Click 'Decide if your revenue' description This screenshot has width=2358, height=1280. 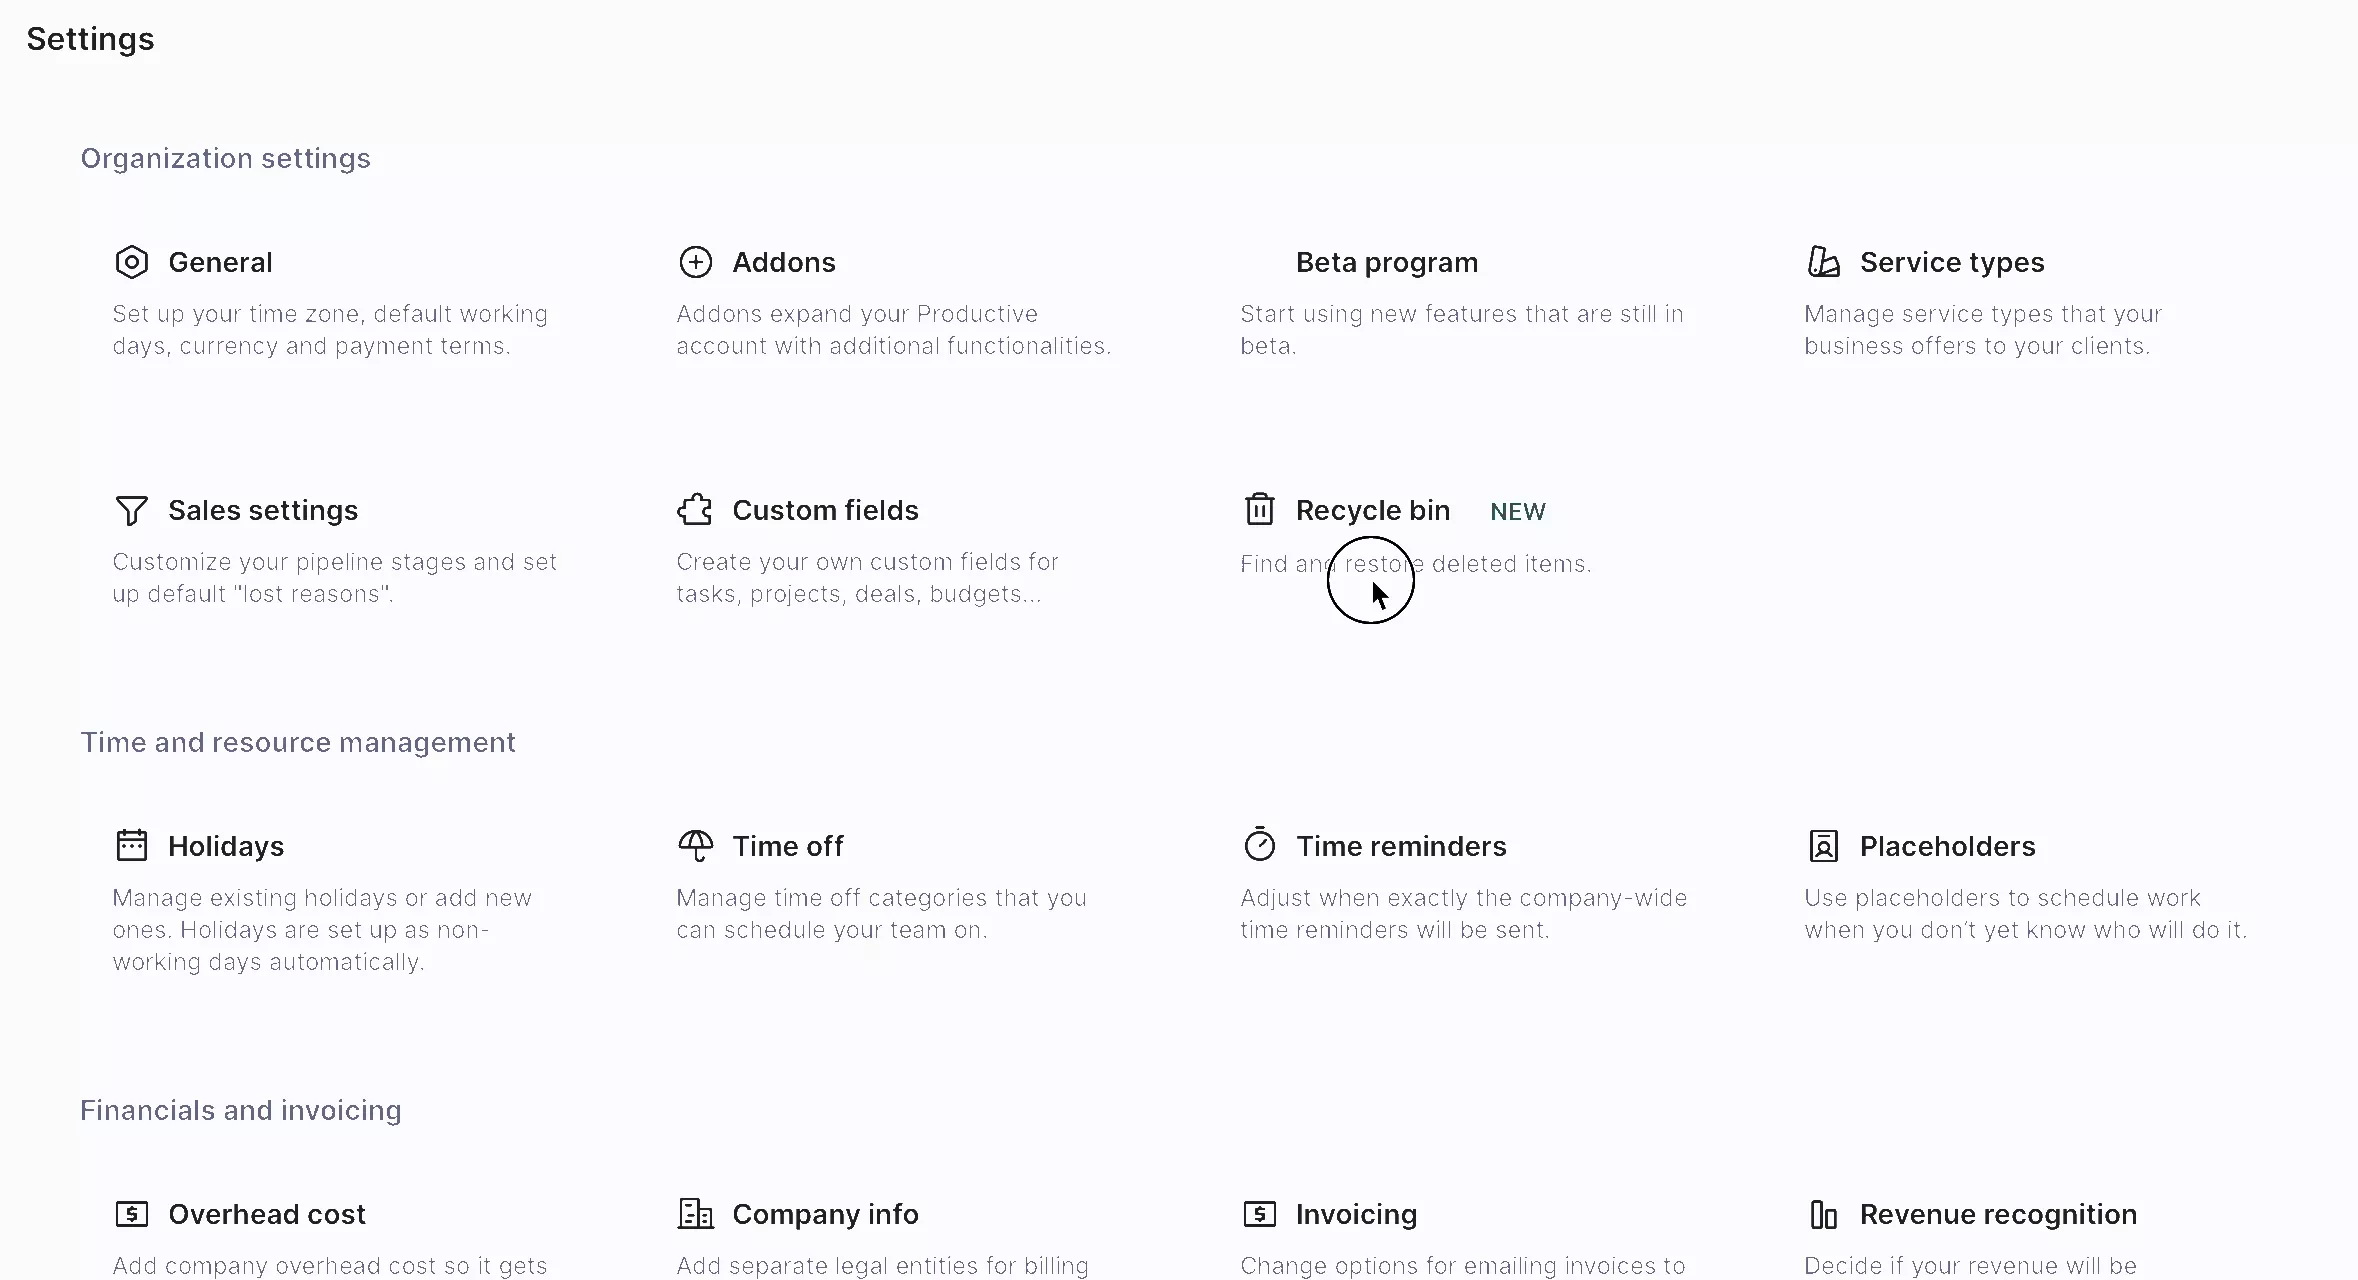click(x=1970, y=1266)
